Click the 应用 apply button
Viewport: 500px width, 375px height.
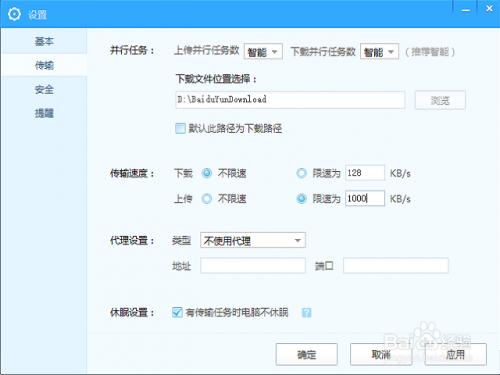point(455,355)
